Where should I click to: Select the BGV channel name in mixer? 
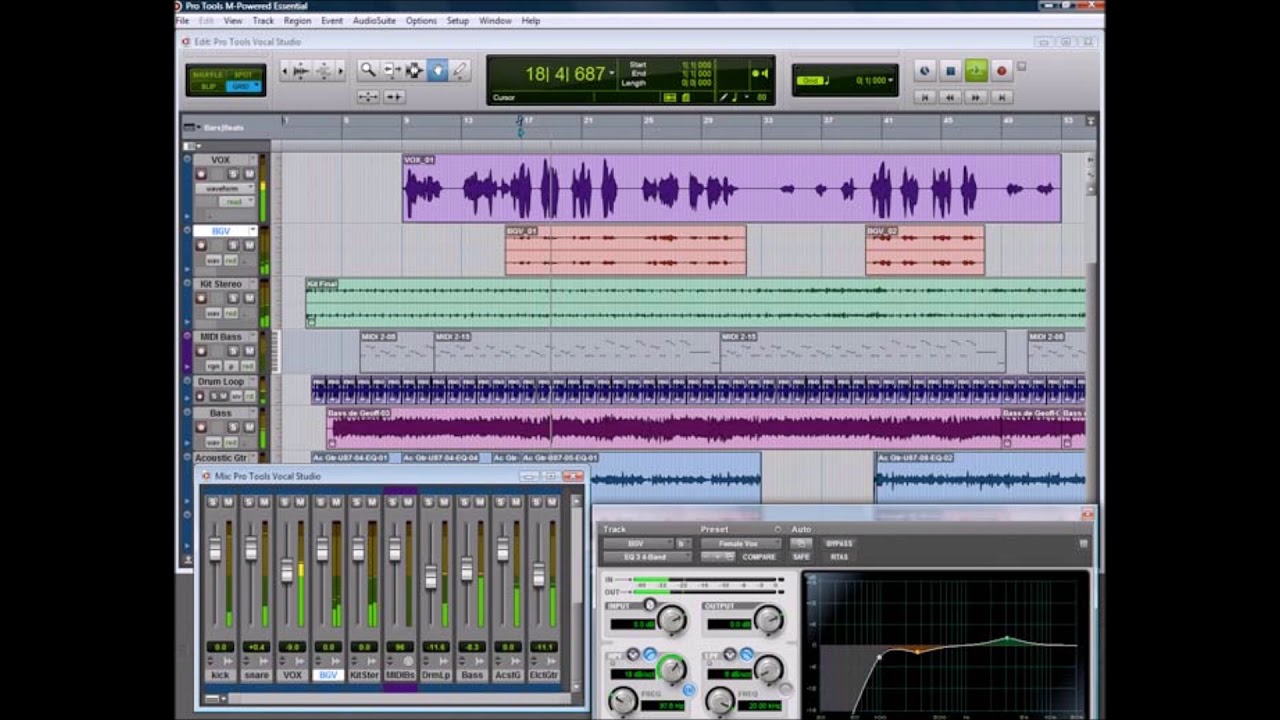pyautogui.click(x=328, y=675)
